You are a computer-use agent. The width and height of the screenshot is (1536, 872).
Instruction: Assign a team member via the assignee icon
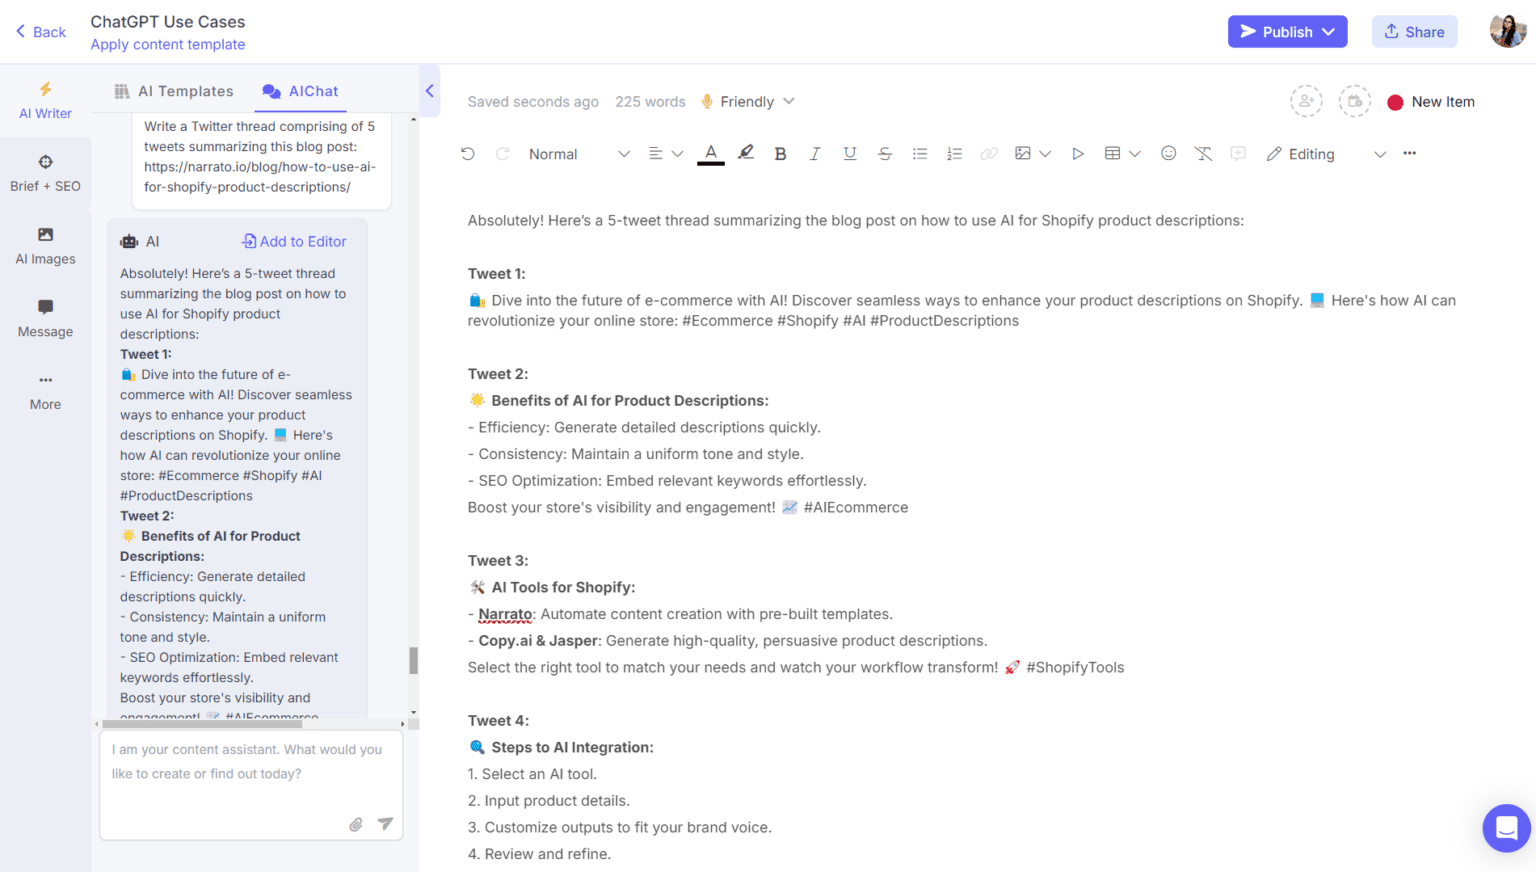(x=1306, y=101)
